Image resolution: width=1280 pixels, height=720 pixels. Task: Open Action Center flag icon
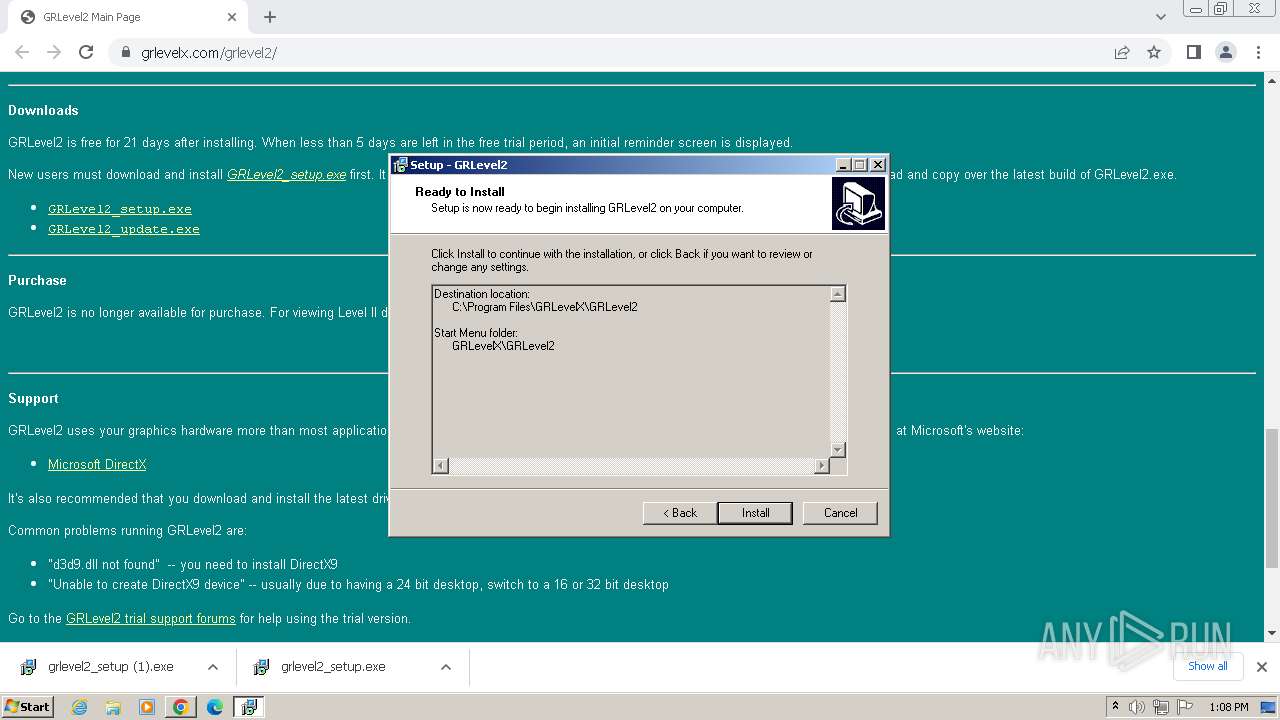tap(1185, 707)
